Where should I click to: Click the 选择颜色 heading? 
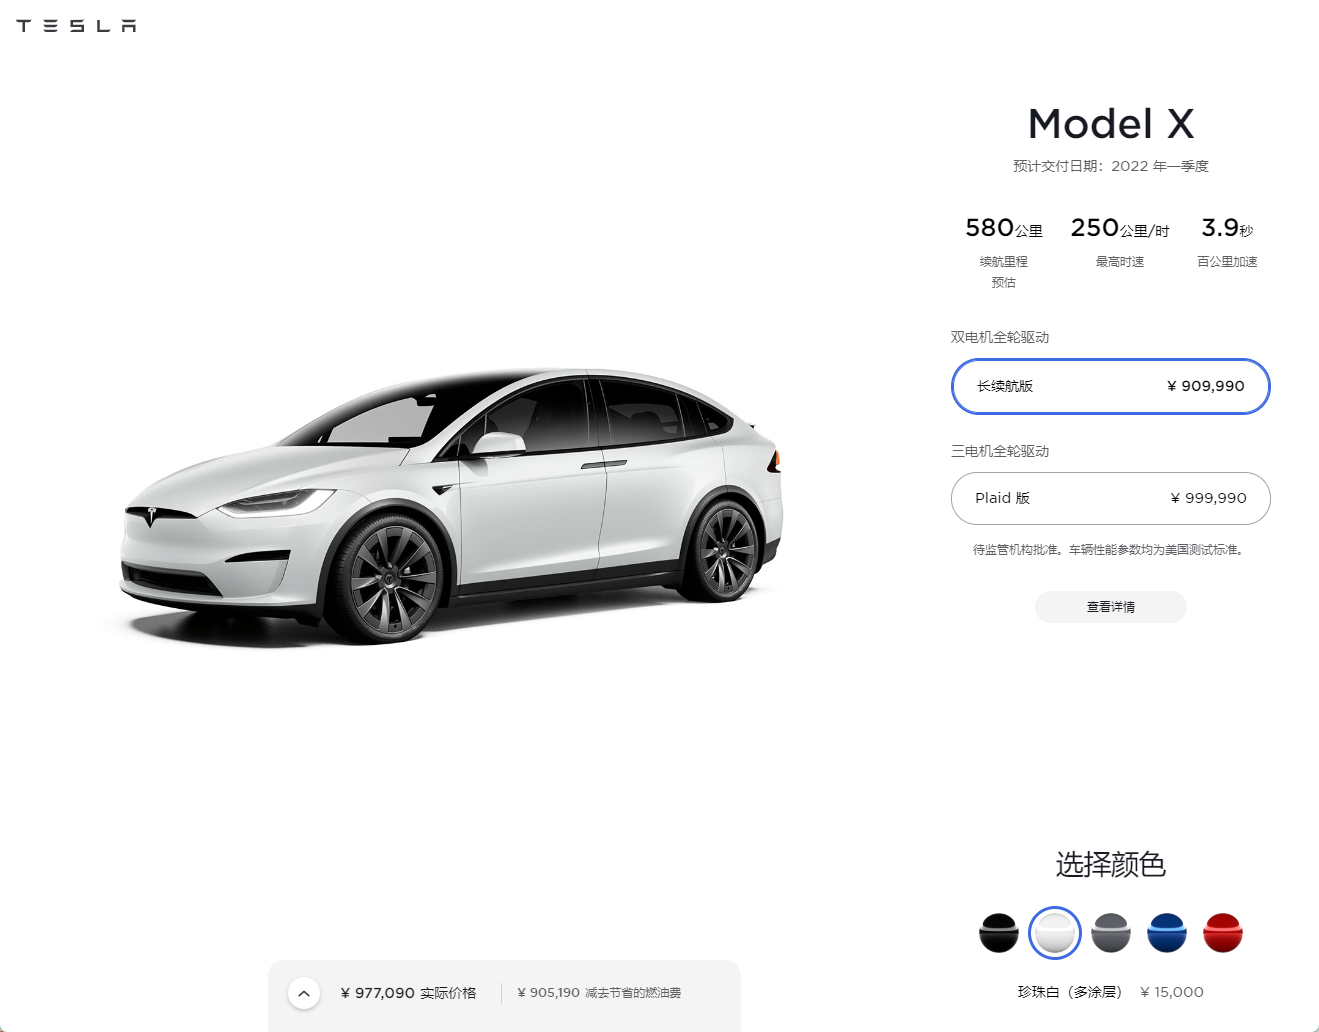point(1111,864)
